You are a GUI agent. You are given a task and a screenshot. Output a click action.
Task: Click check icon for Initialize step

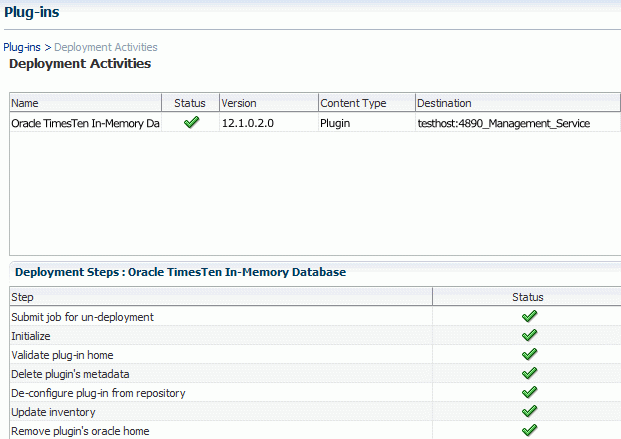tap(530, 335)
